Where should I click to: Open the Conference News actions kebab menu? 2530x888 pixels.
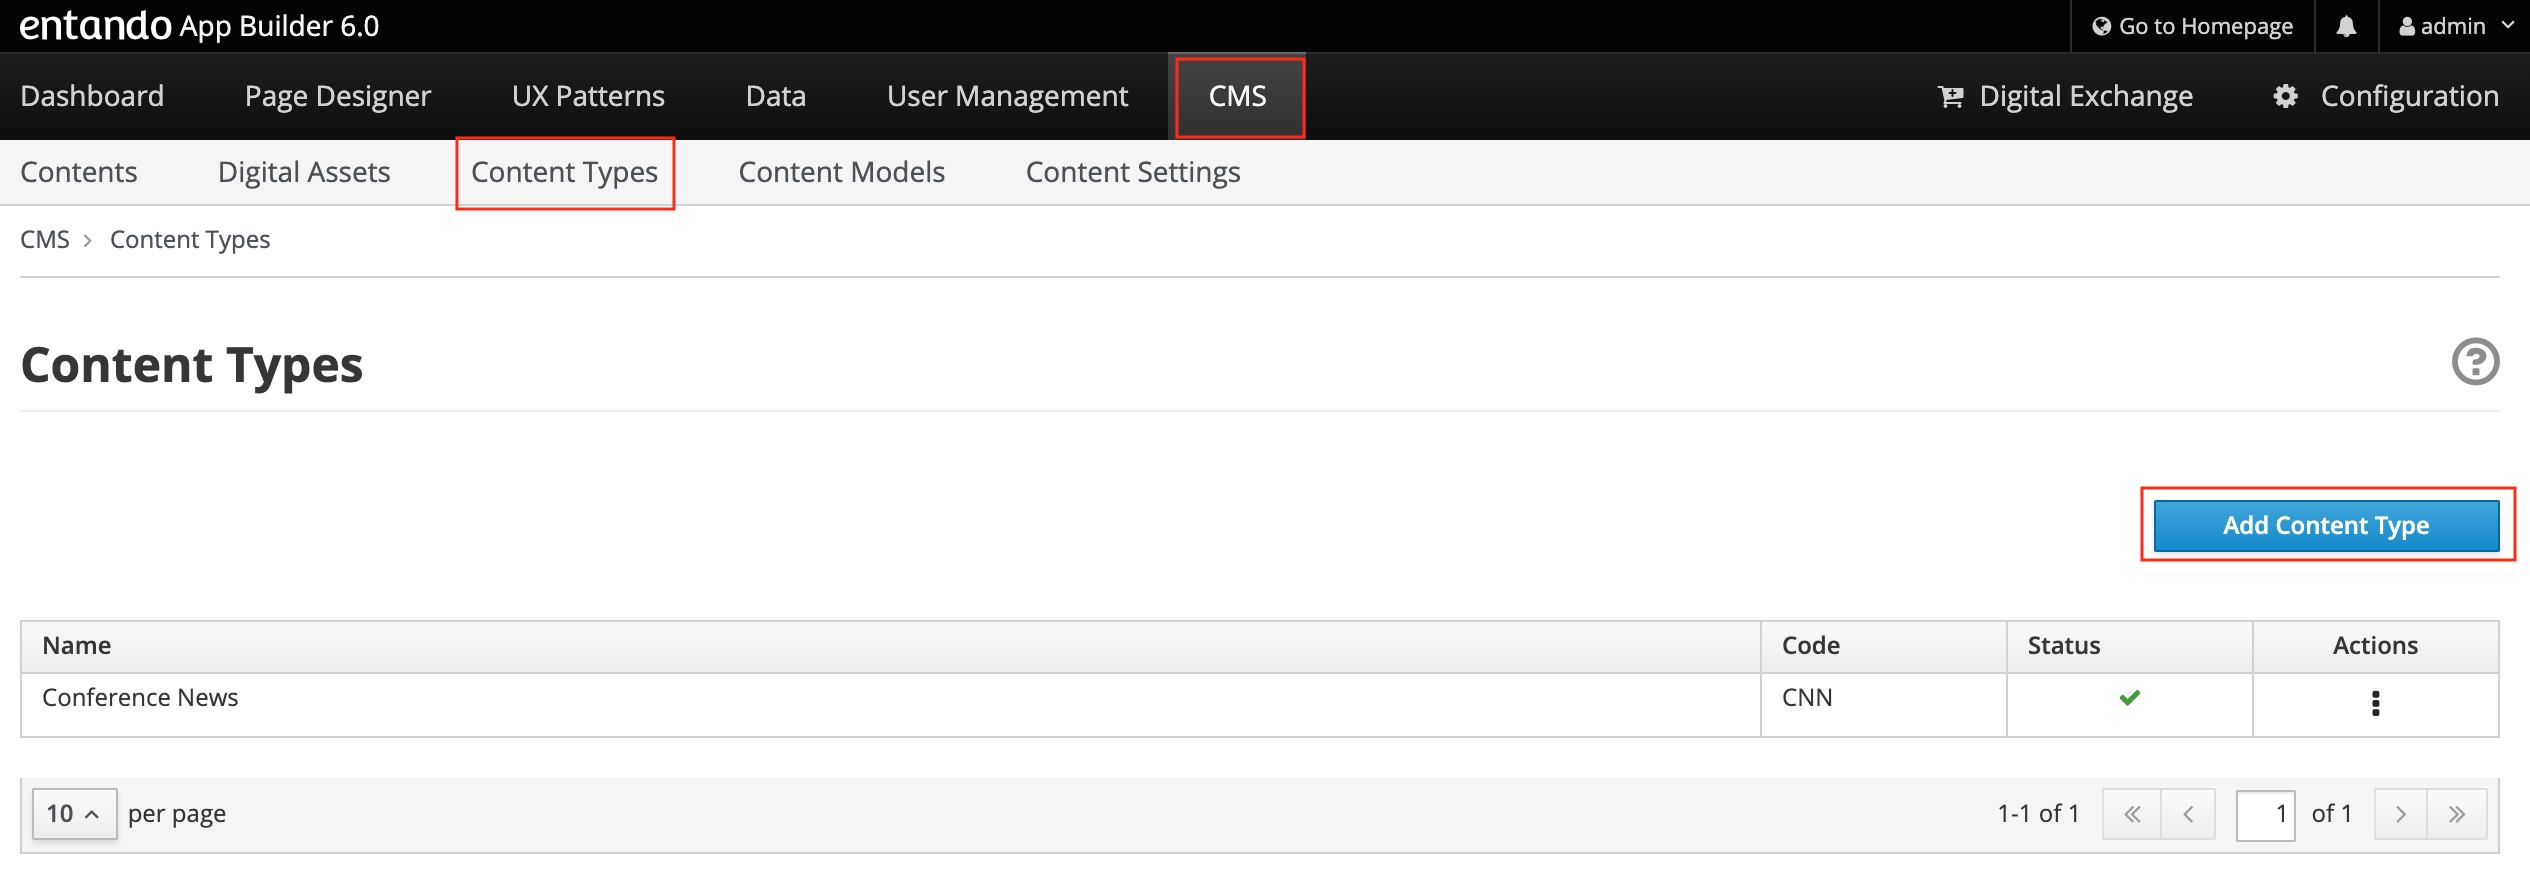[2375, 703]
